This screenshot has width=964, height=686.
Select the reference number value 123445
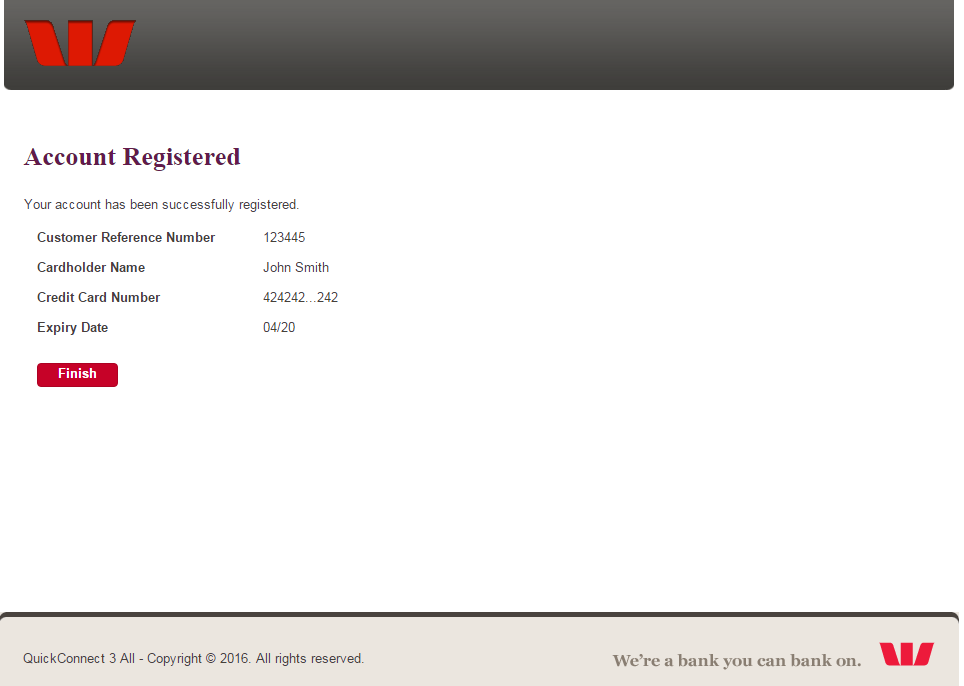coord(283,237)
